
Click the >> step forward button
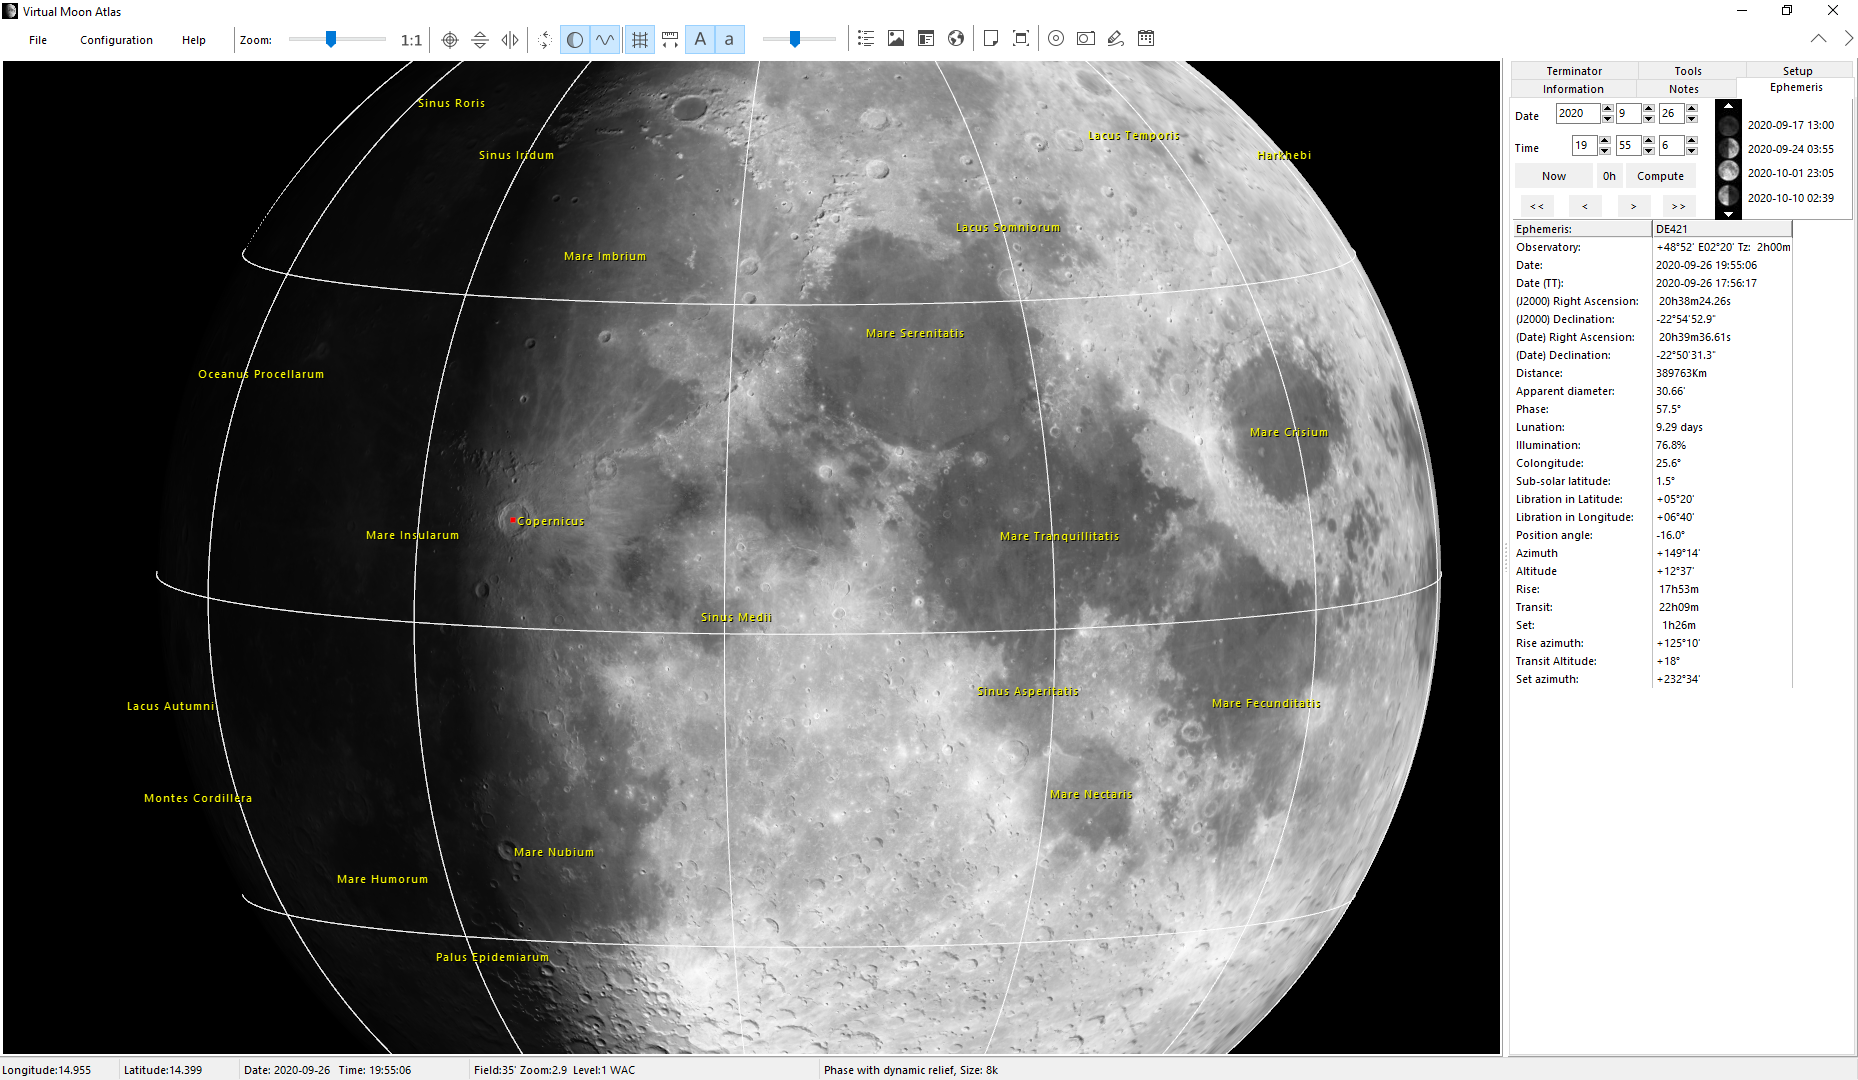pyautogui.click(x=1679, y=206)
